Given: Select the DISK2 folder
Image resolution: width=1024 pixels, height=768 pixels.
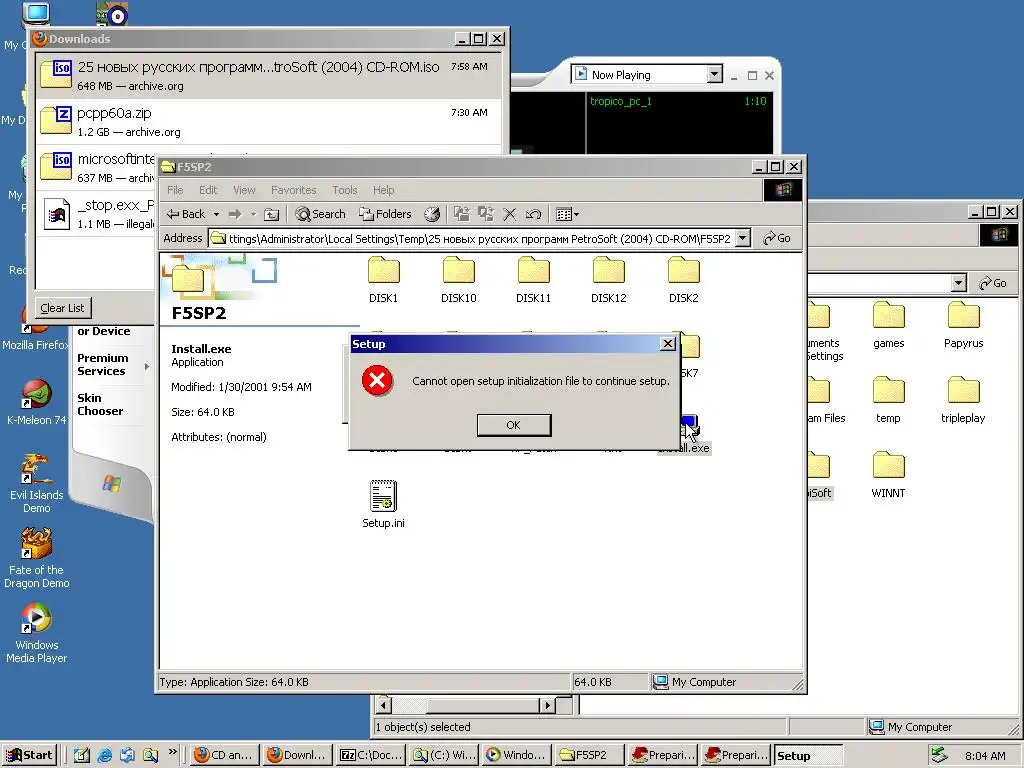Looking at the screenshot, I should 684,280.
